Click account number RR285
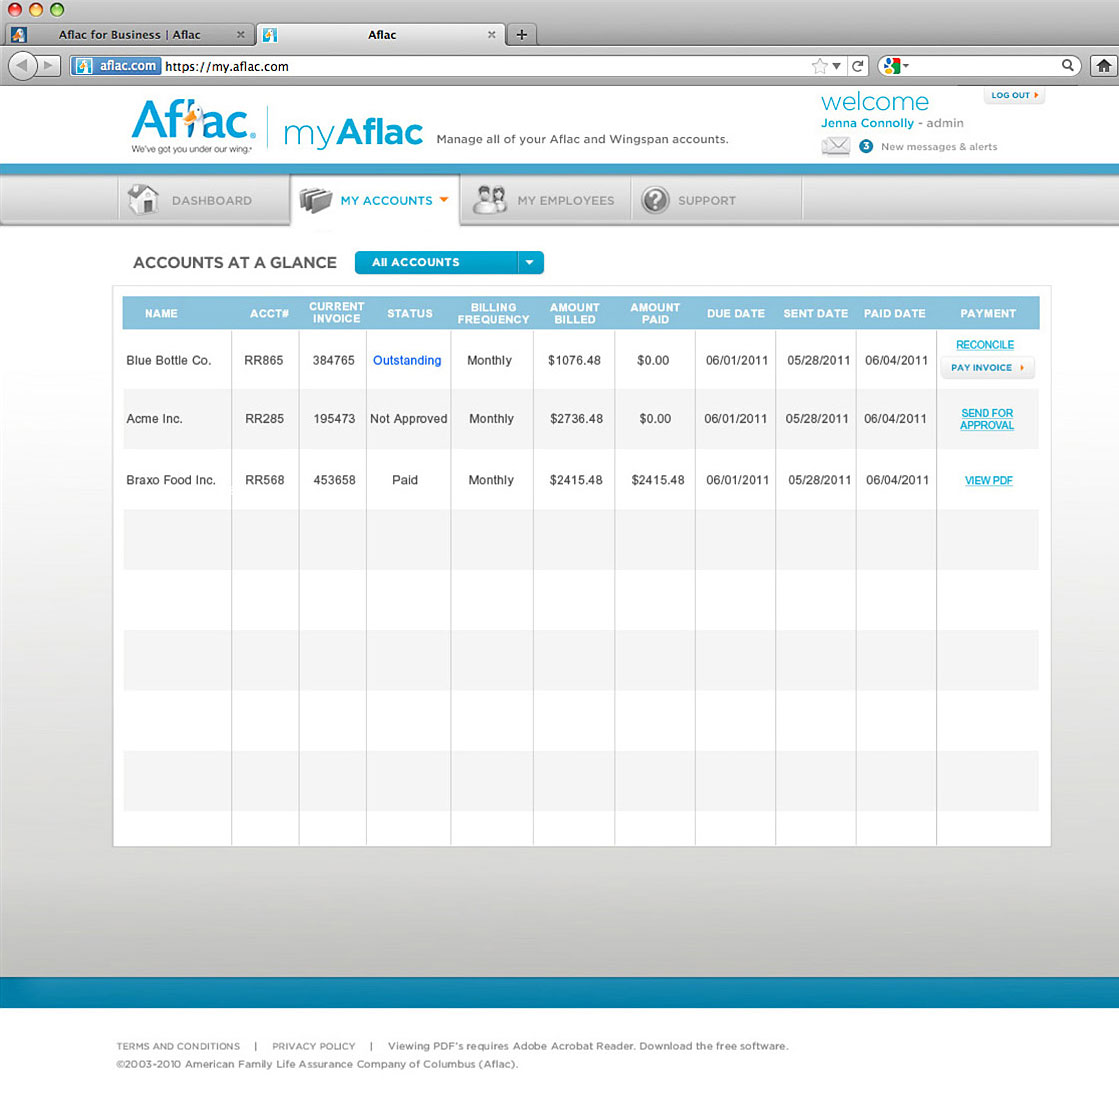The width and height of the screenshot is (1119, 1095). pyautogui.click(x=264, y=419)
